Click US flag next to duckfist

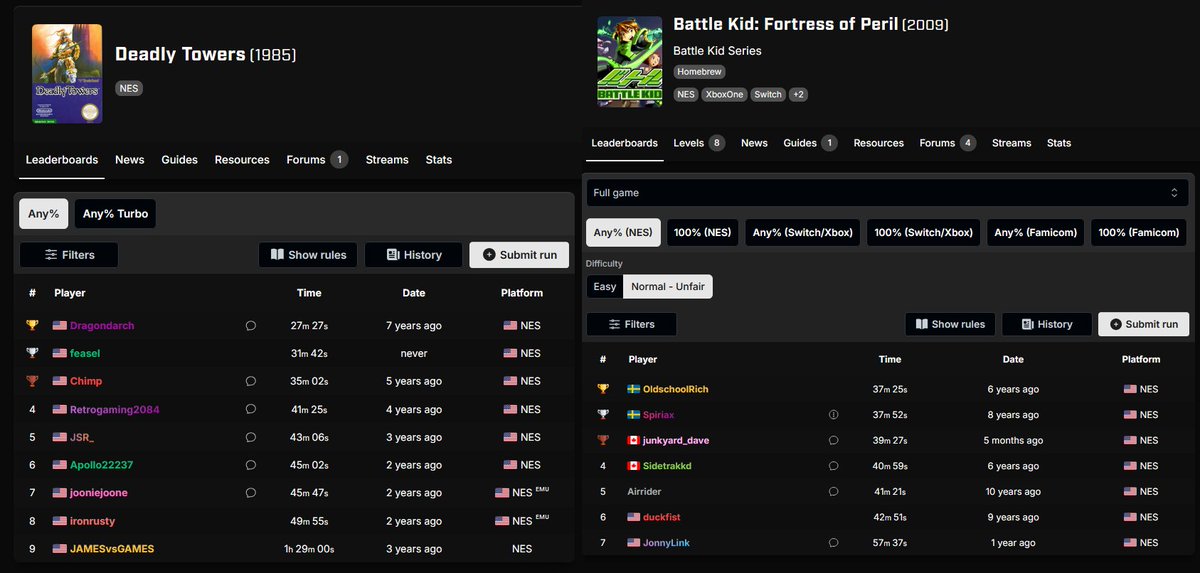634,517
